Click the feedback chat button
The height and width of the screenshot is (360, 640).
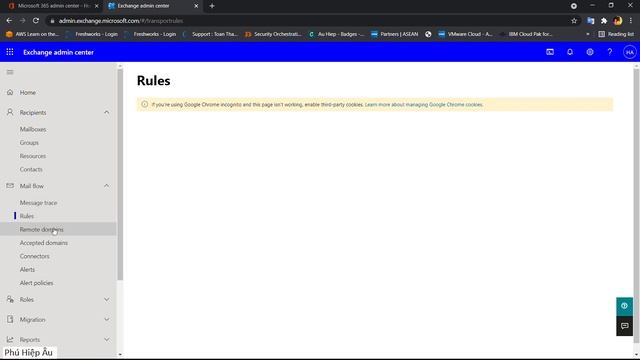click(624, 326)
